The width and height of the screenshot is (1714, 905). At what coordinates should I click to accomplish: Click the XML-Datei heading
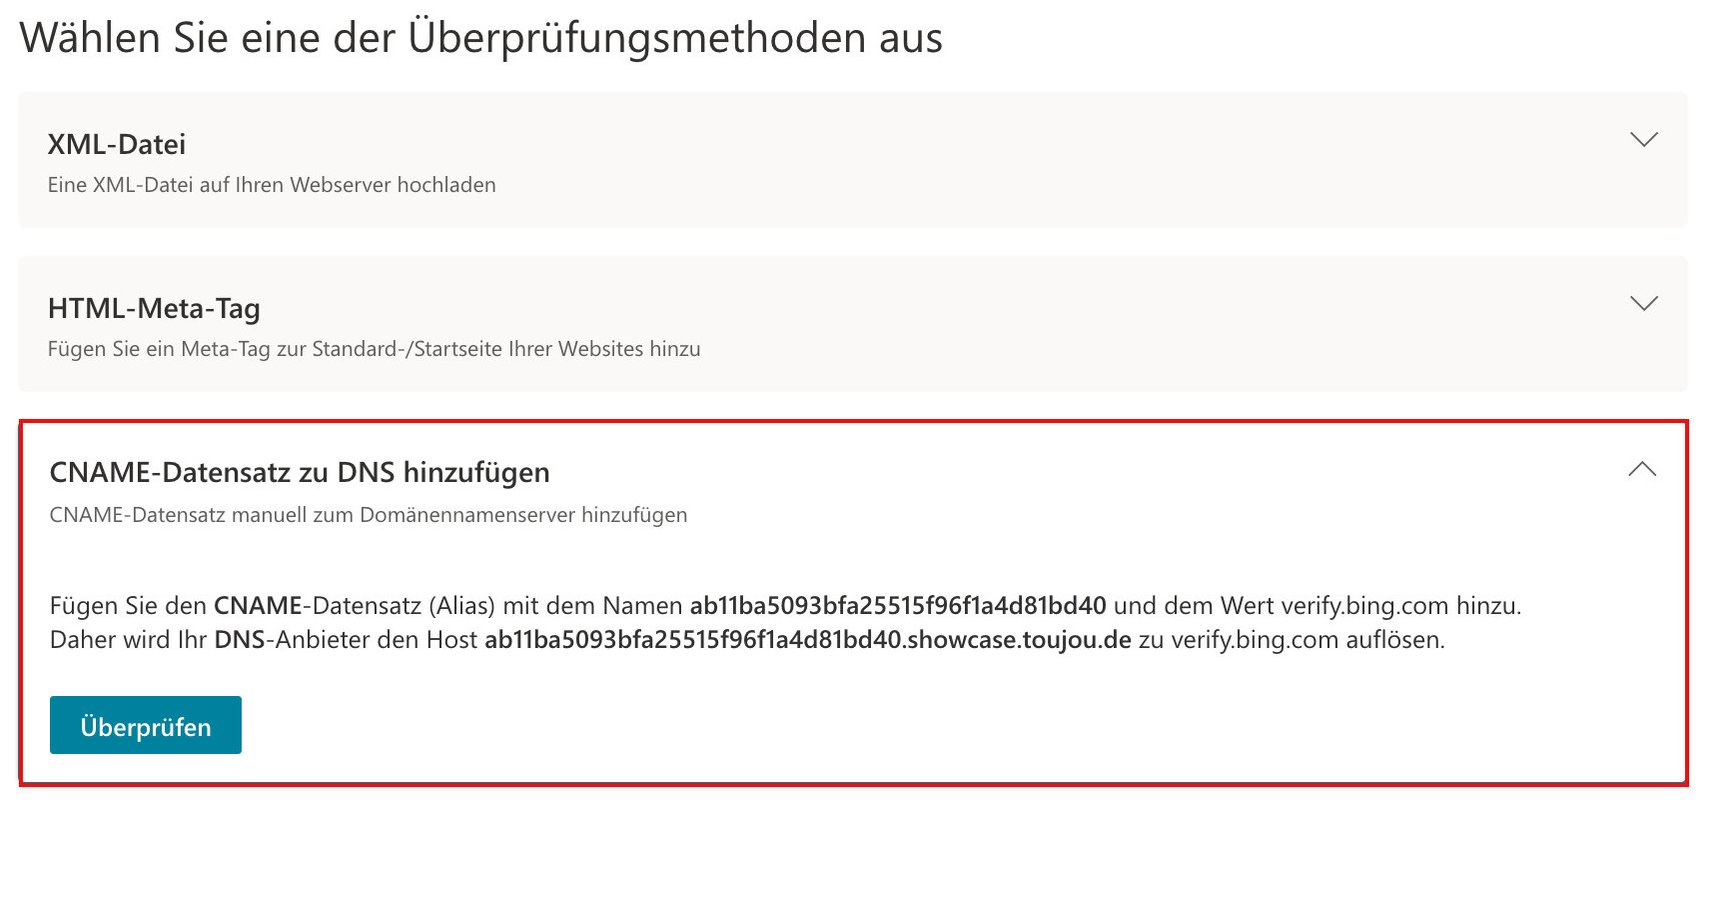click(x=117, y=145)
